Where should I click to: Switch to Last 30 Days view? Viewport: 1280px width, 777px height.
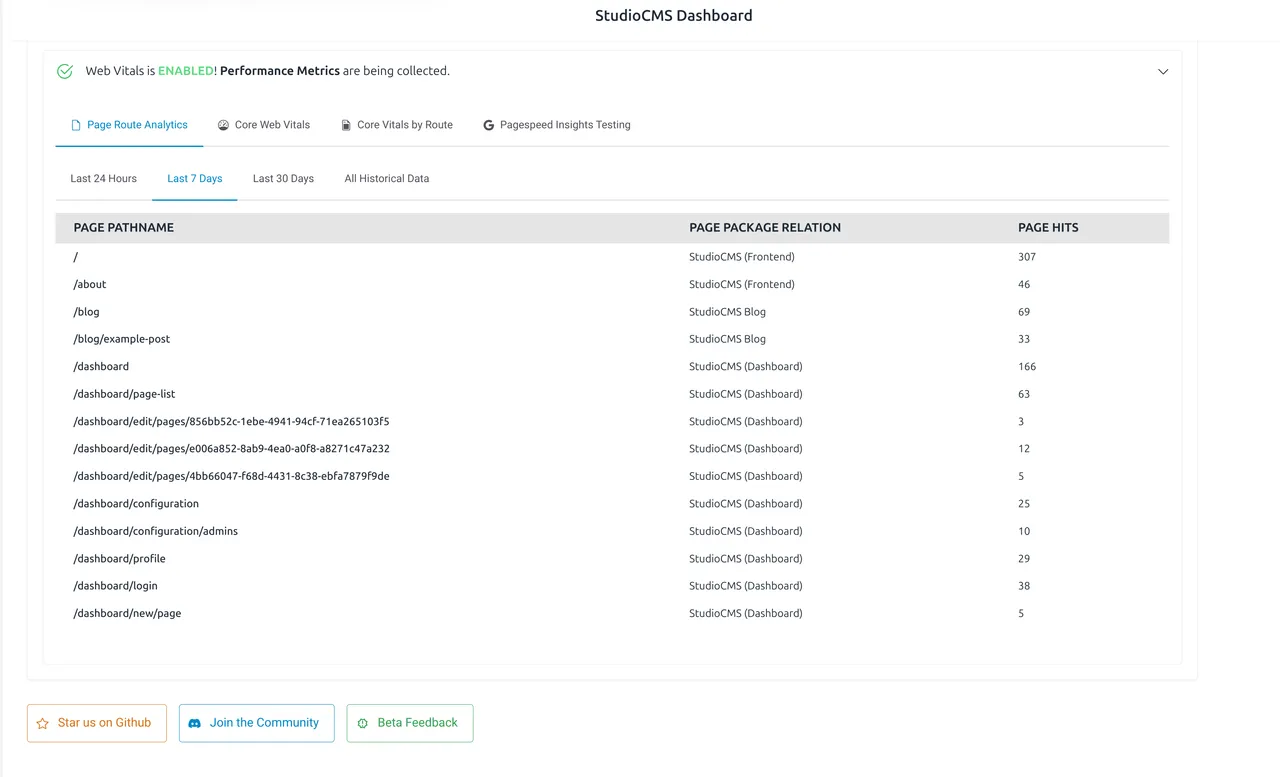click(283, 179)
